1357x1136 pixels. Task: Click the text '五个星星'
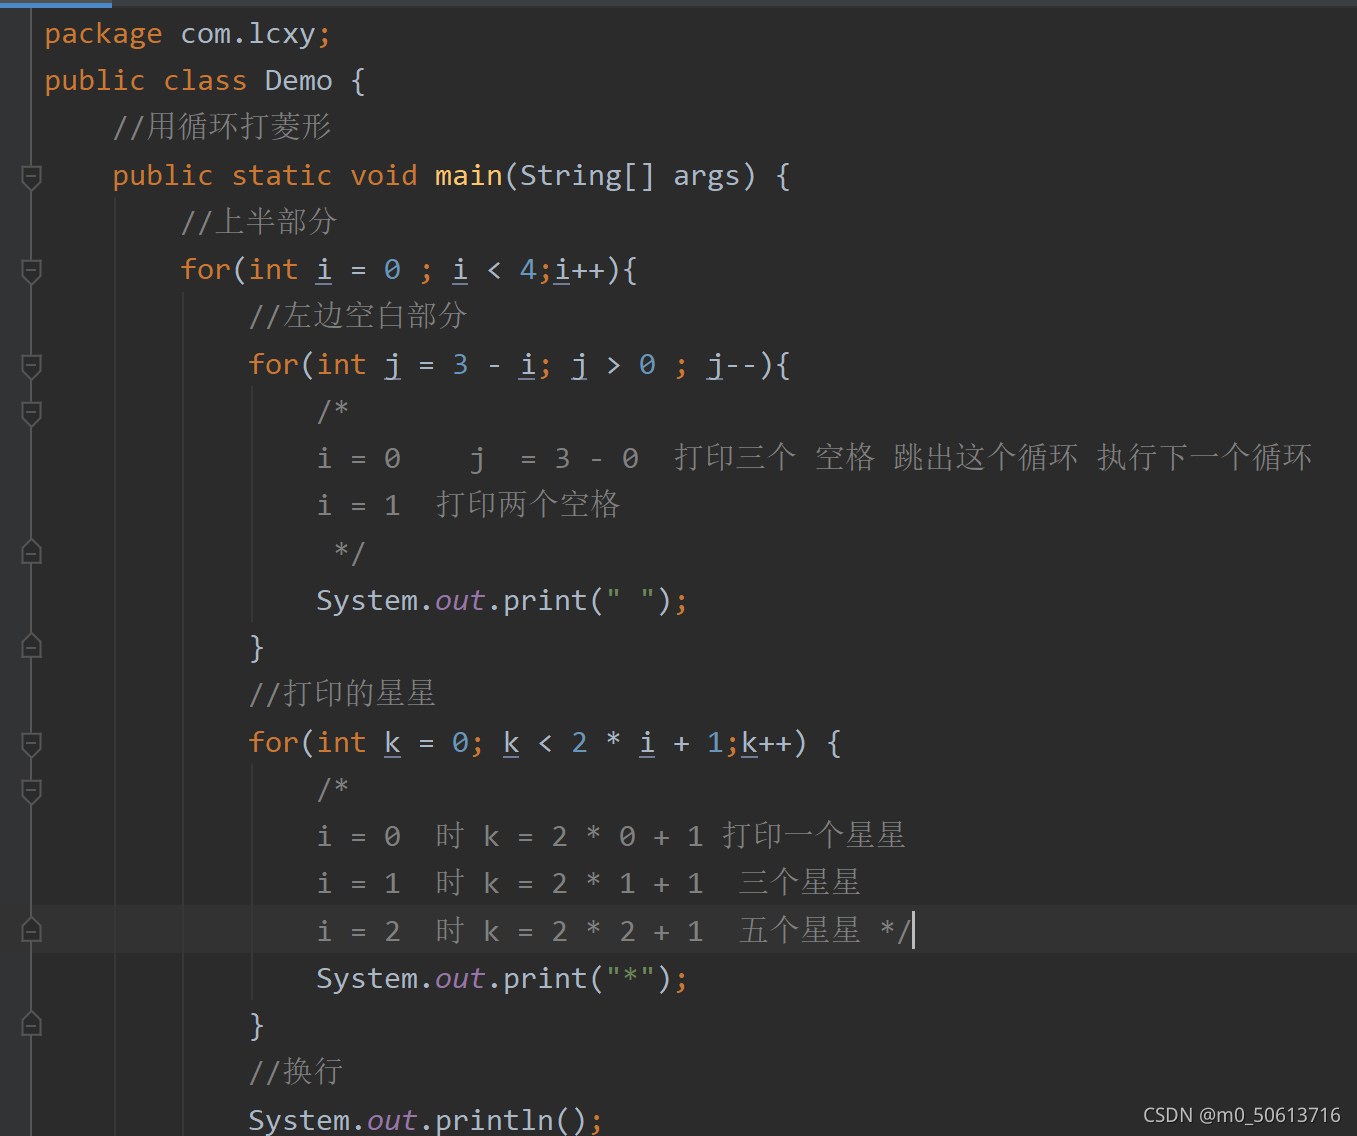(799, 931)
